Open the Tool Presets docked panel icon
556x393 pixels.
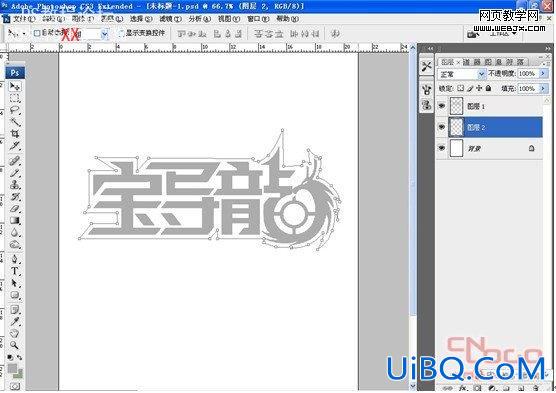[427, 66]
